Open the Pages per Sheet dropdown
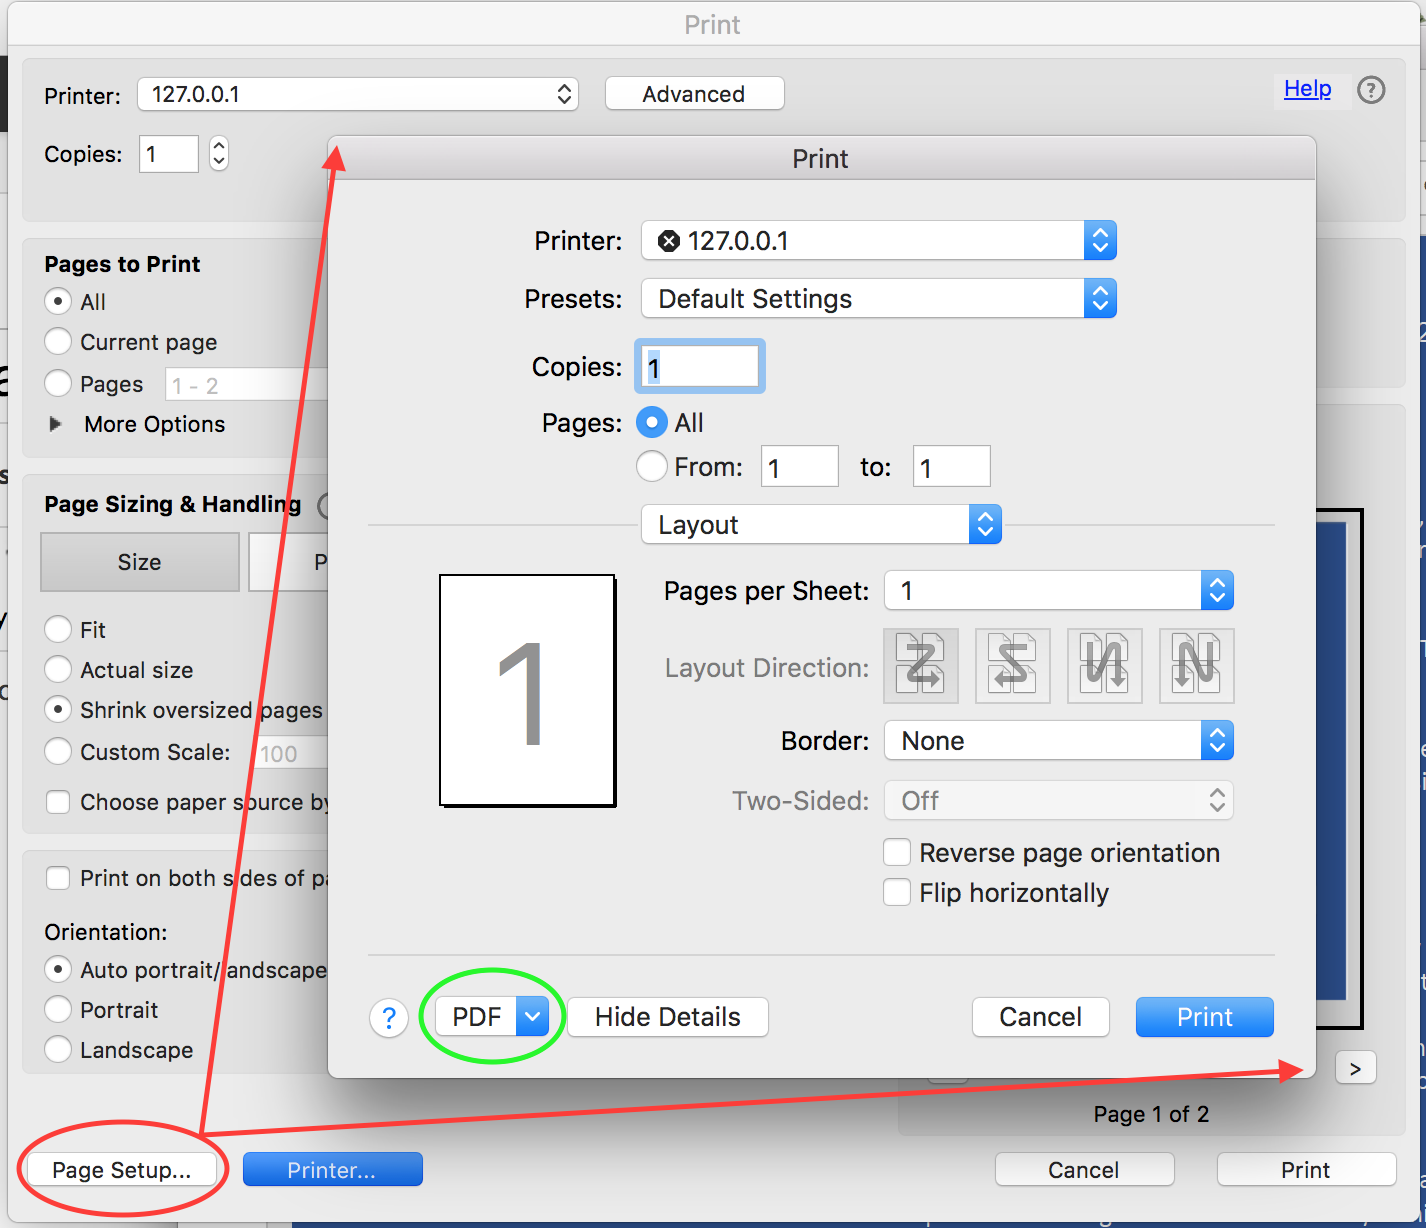 [x=1059, y=591]
